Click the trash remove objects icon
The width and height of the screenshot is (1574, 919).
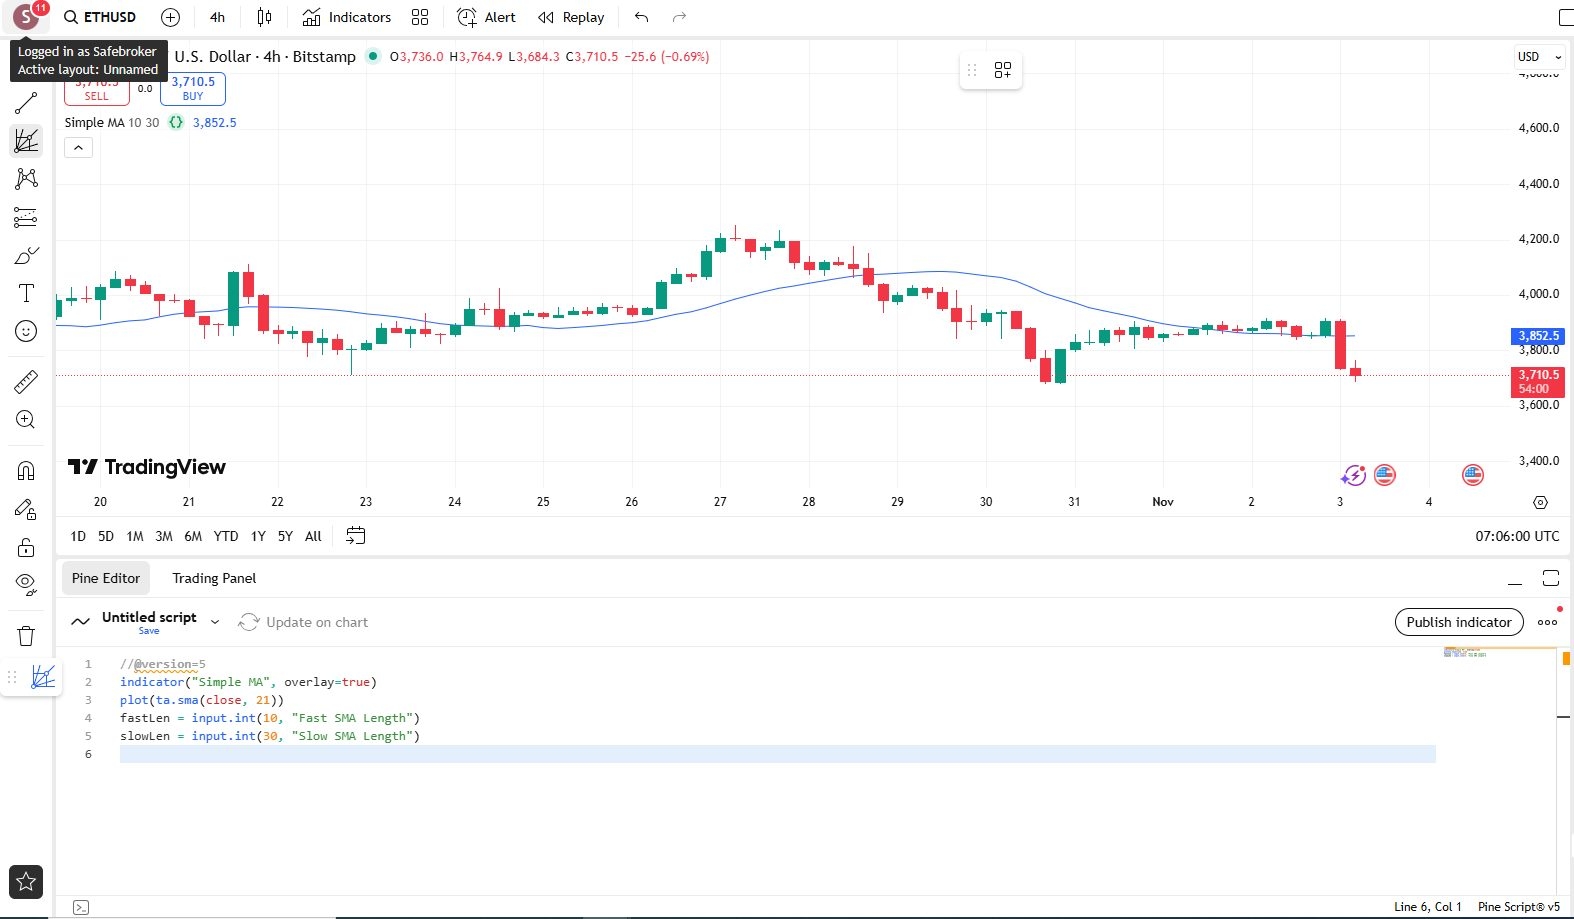[26, 636]
